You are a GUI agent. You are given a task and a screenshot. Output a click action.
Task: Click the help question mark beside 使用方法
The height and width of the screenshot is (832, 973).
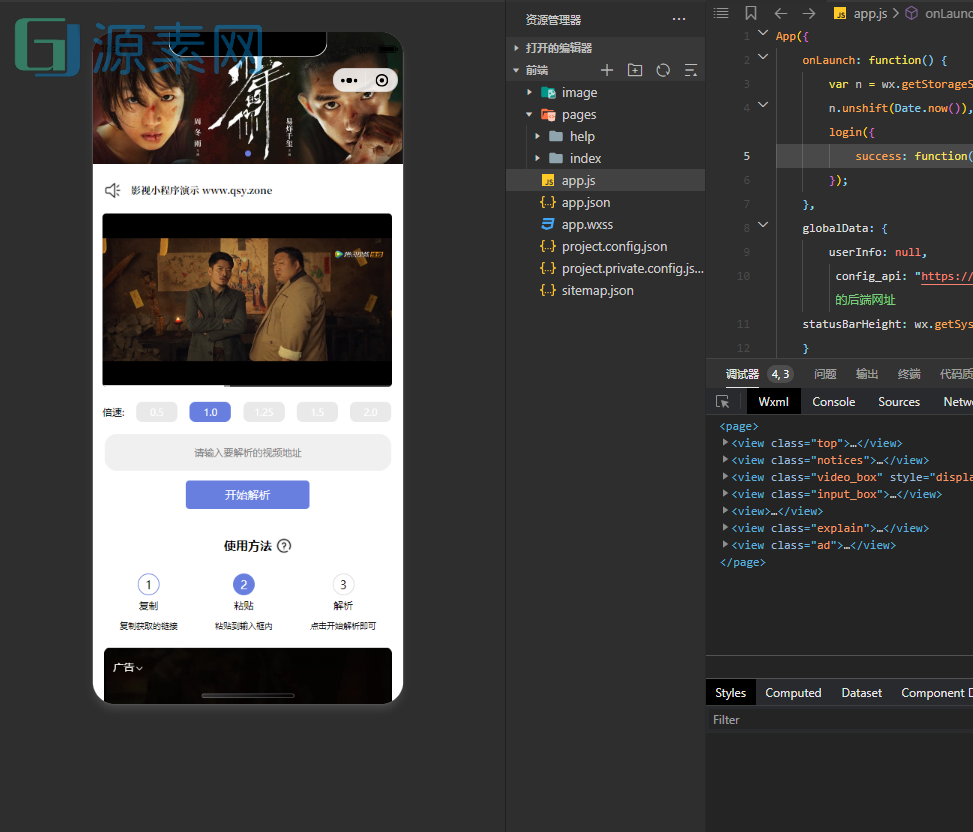[284, 546]
